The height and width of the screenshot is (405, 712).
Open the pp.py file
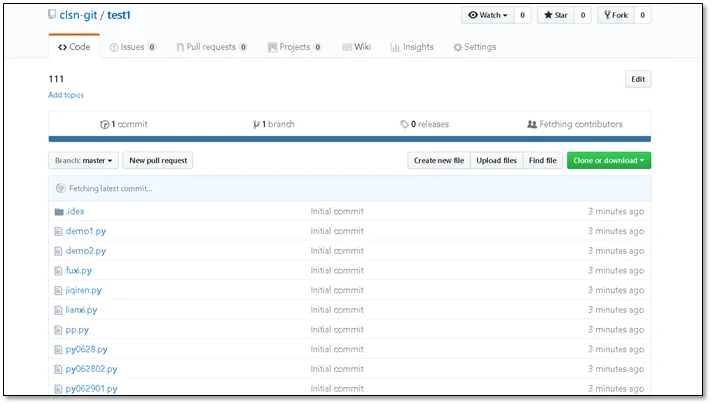point(77,331)
